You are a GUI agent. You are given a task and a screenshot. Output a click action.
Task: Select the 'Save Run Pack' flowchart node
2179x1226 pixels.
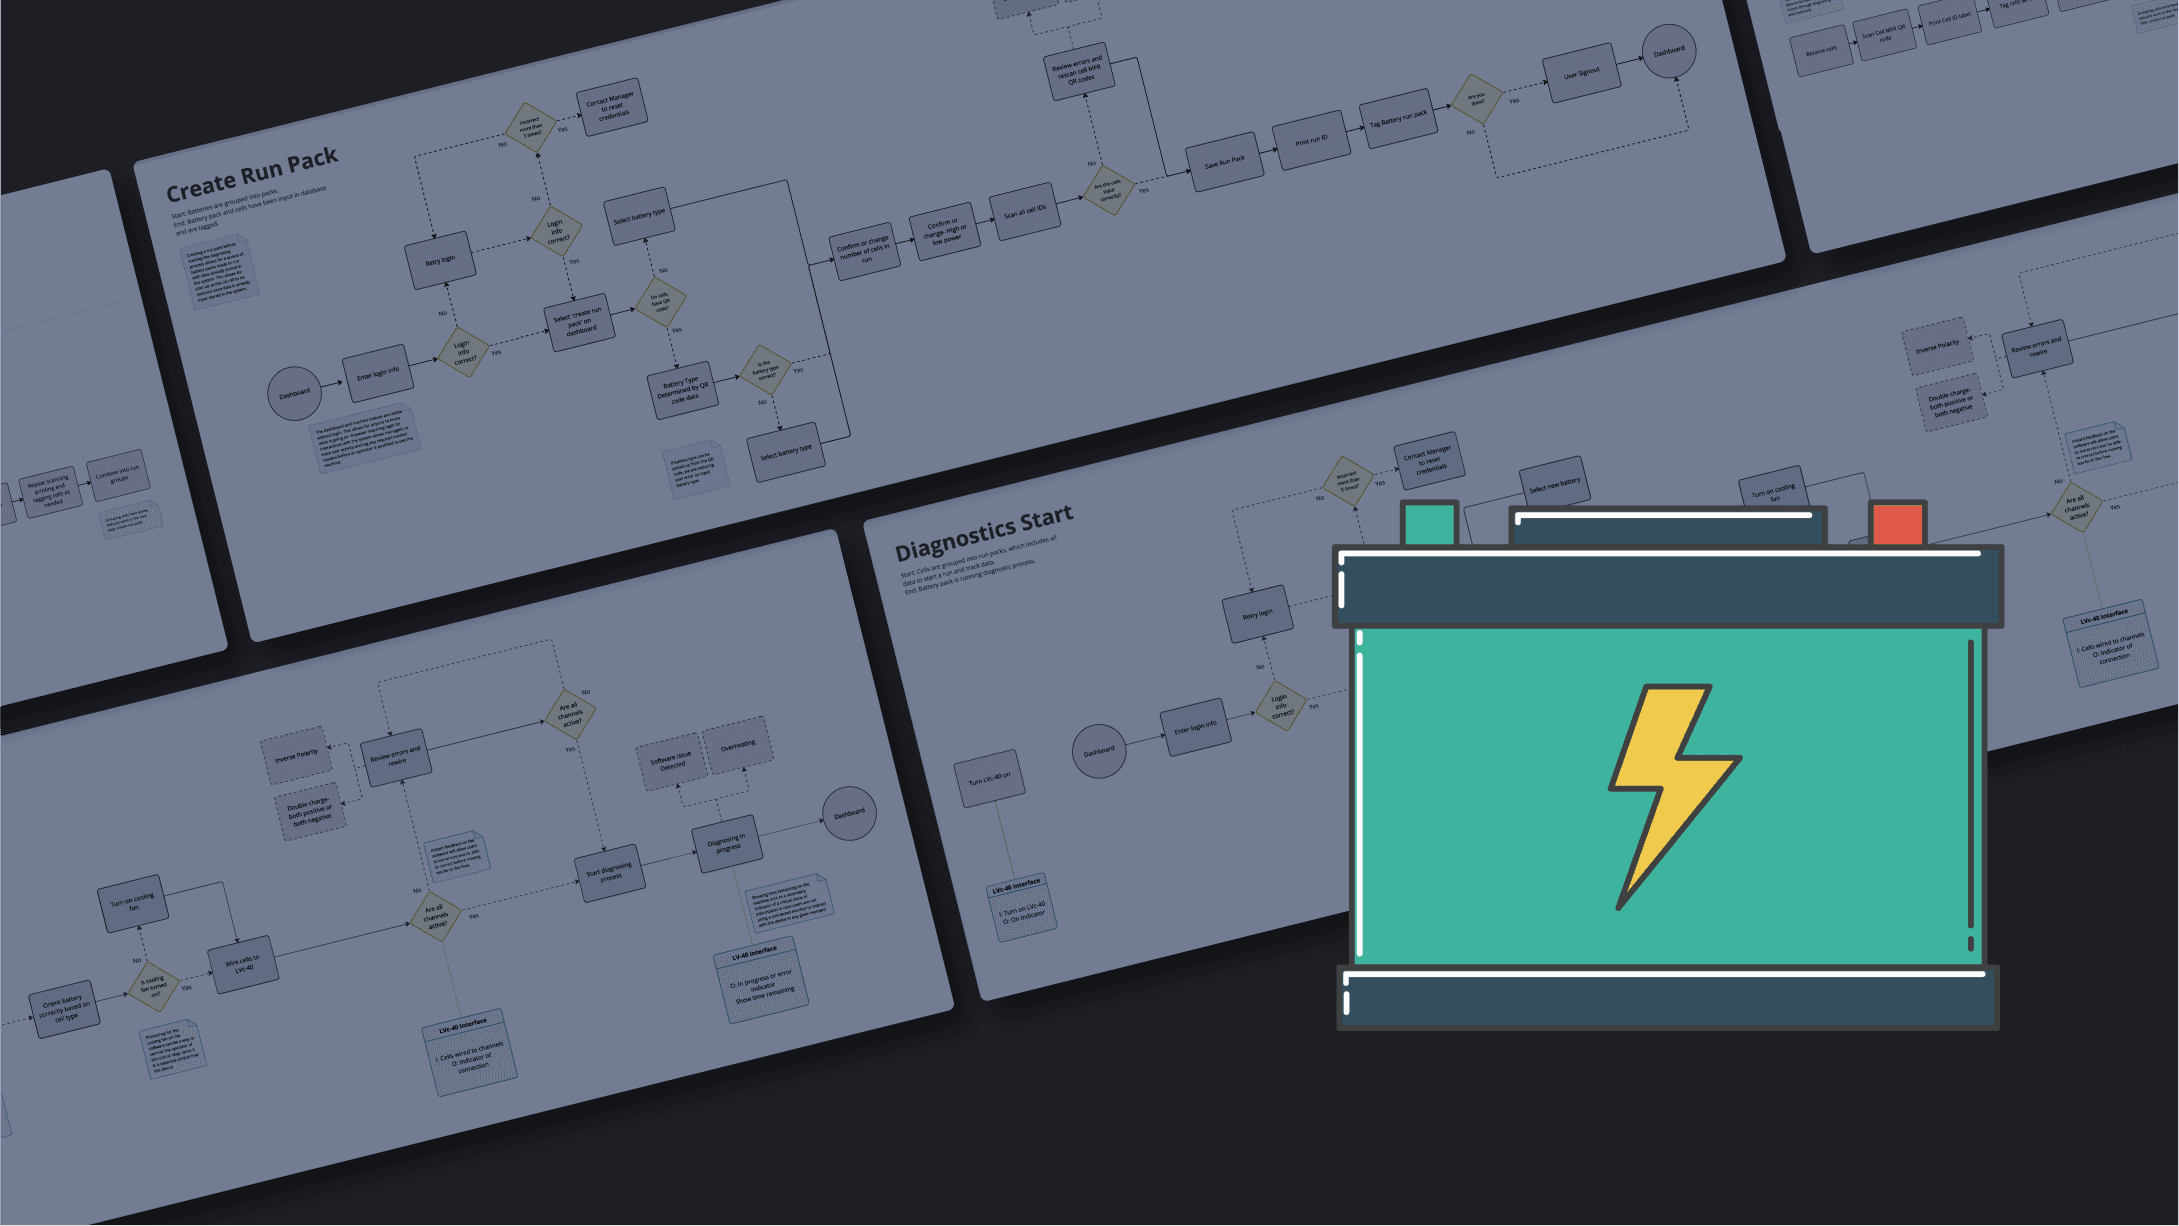tap(1224, 162)
